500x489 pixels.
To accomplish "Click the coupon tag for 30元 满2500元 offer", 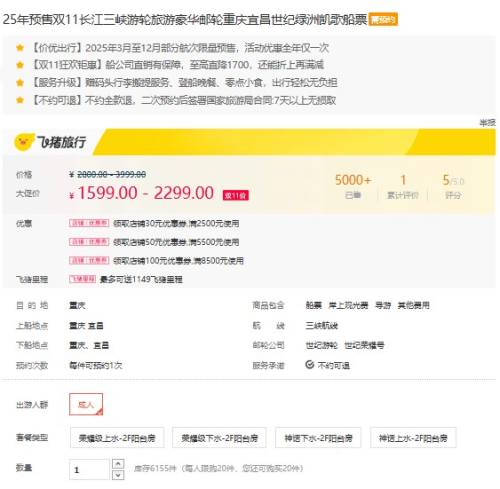I will click(89, 223).
